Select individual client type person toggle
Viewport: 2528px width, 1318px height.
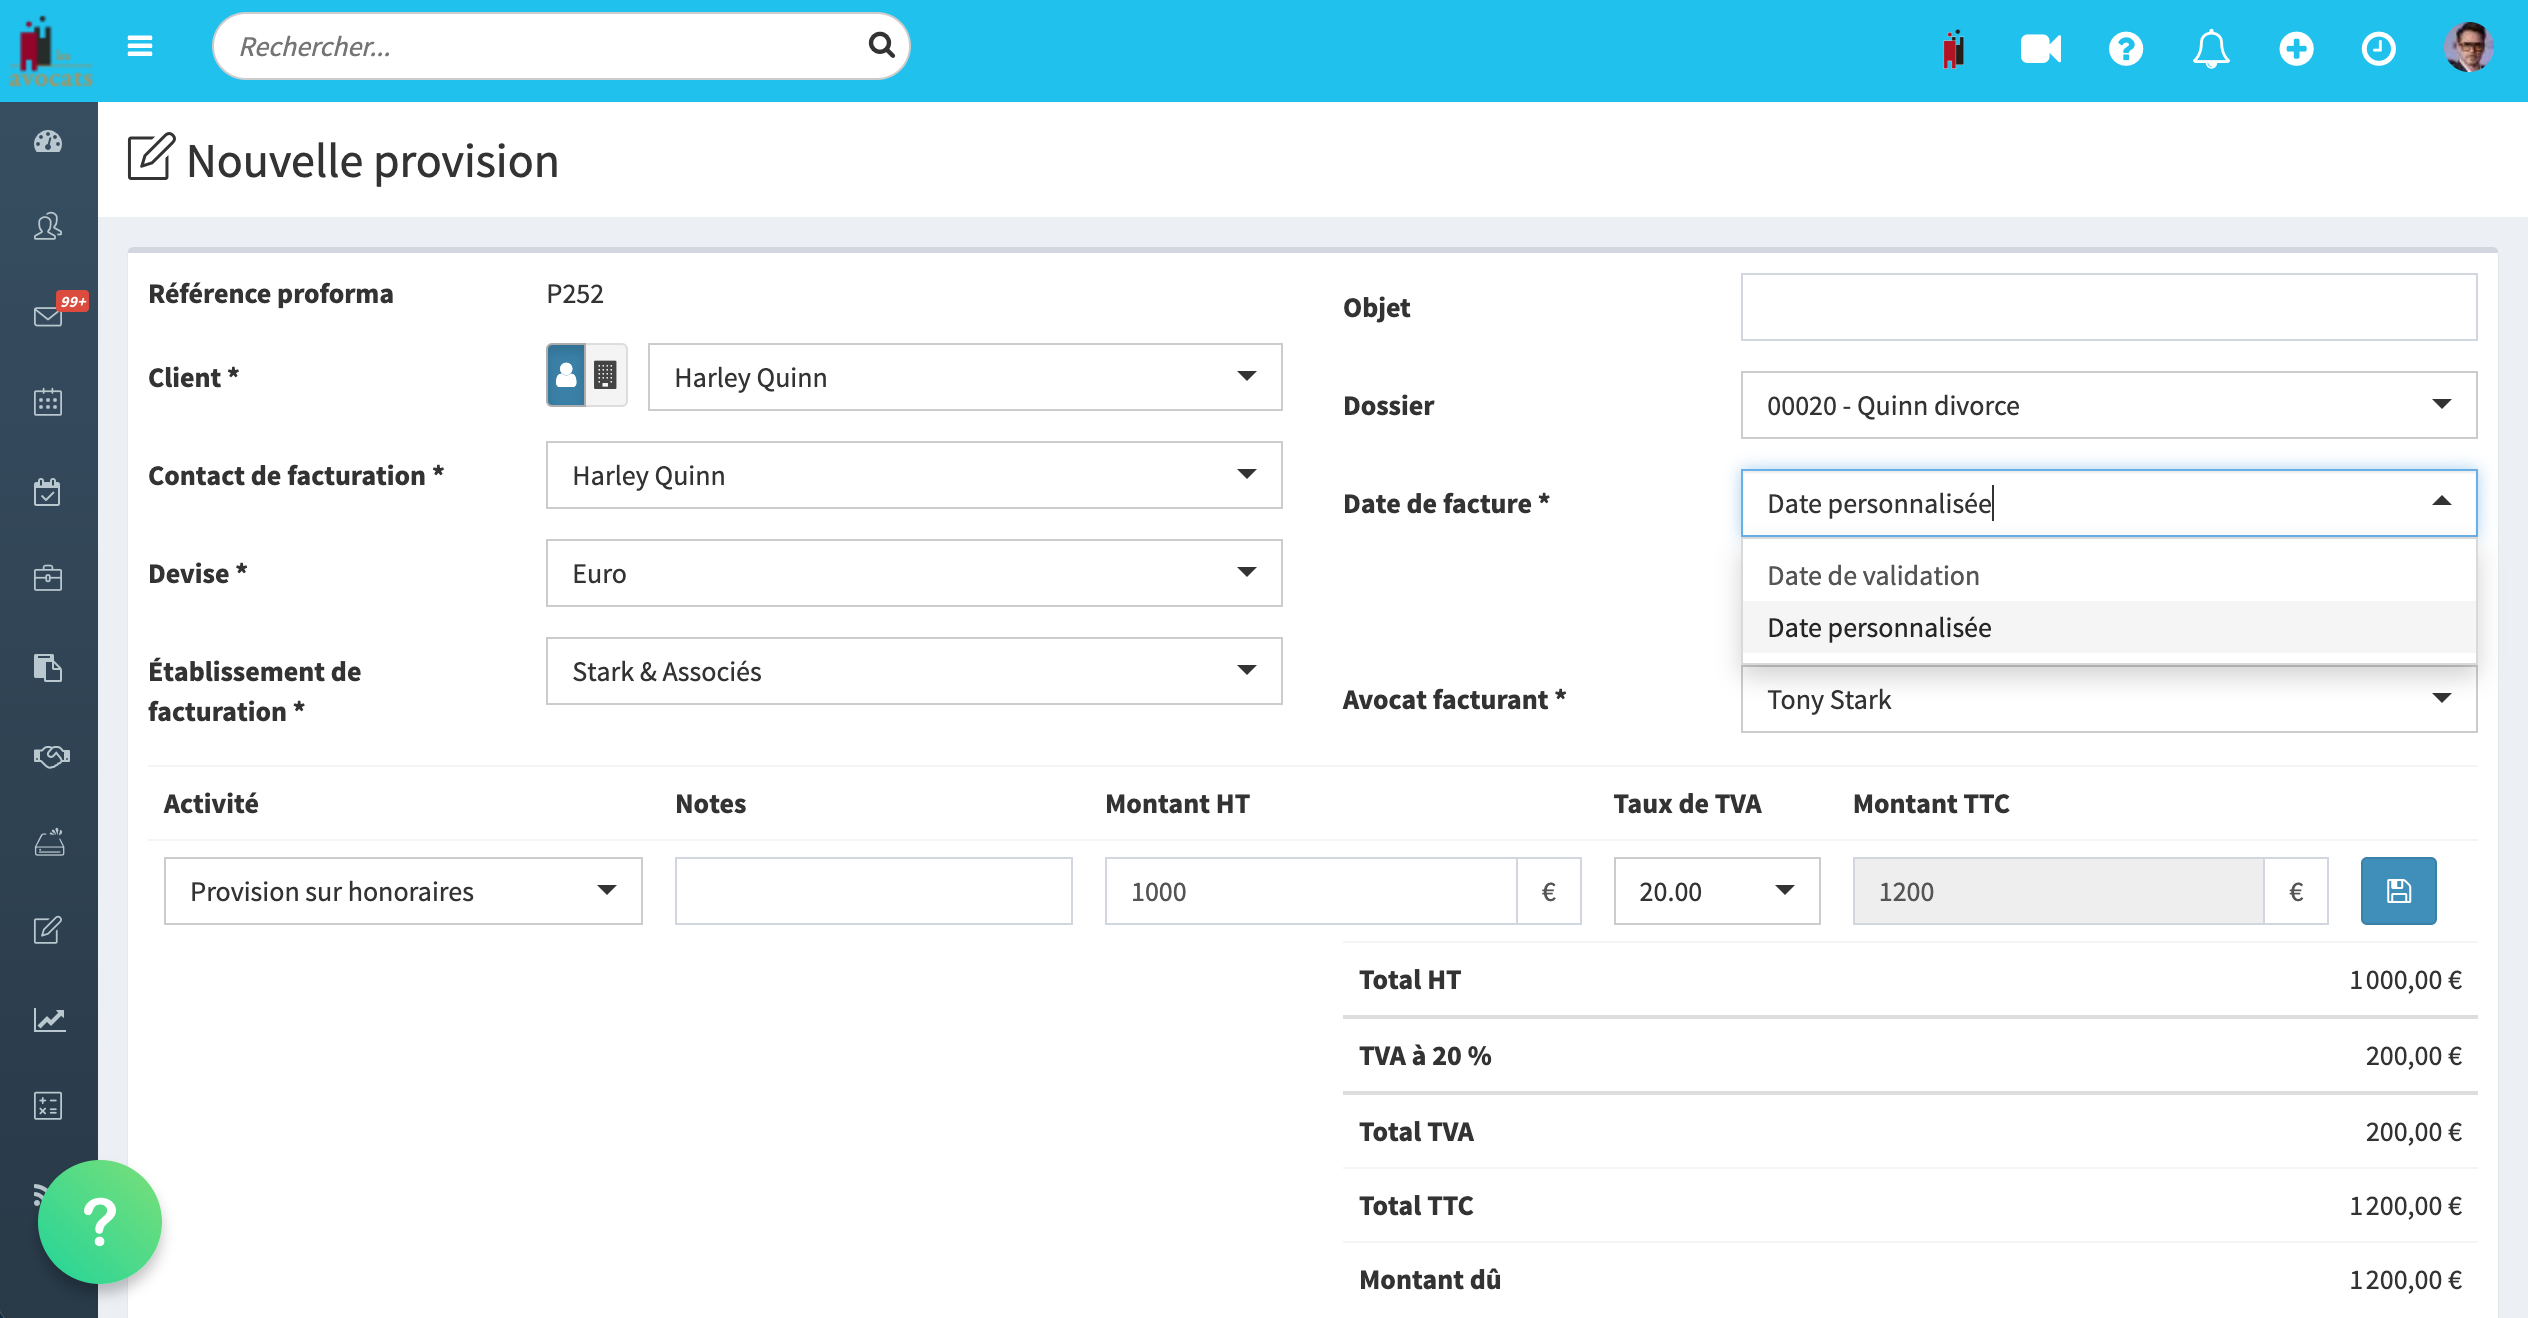point(566,375)
